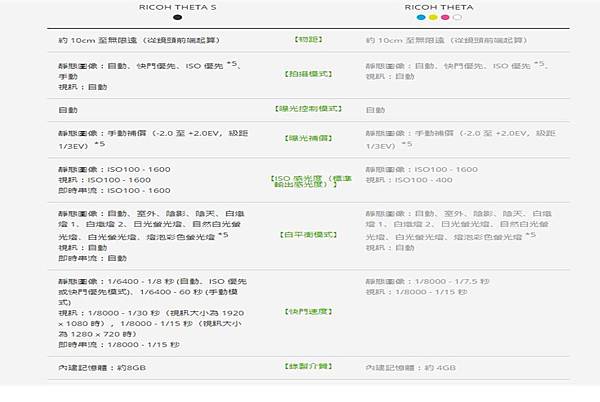Click THETA S '靜態圖像：自動、快門優先、ISO 優先' line
This screenshot has width=600, height=402.
150,65
